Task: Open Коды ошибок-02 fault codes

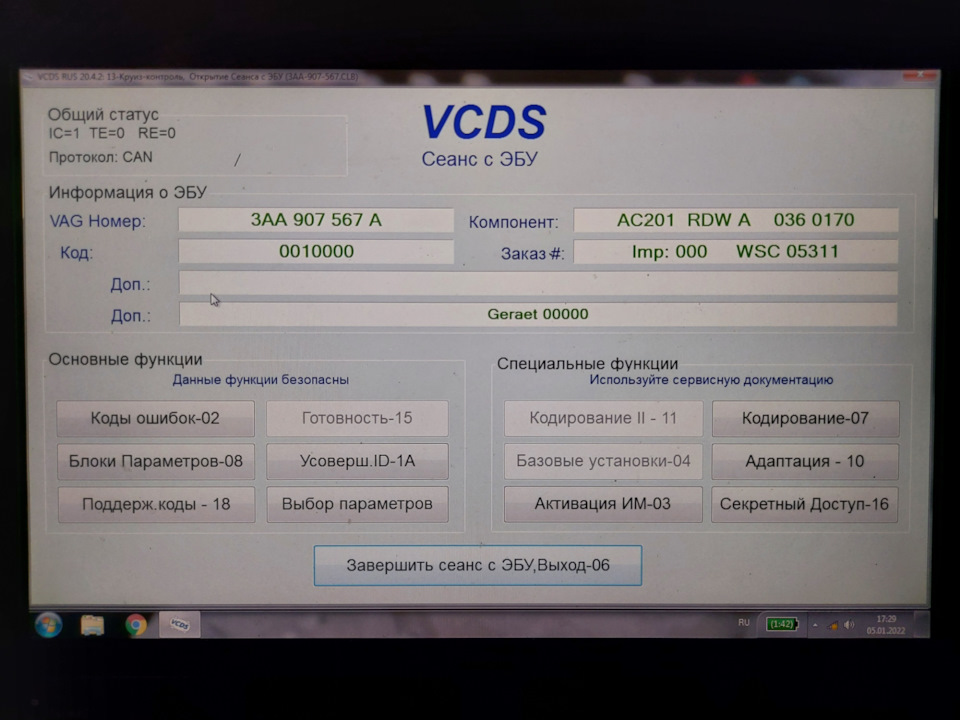Action: [156, 419]
